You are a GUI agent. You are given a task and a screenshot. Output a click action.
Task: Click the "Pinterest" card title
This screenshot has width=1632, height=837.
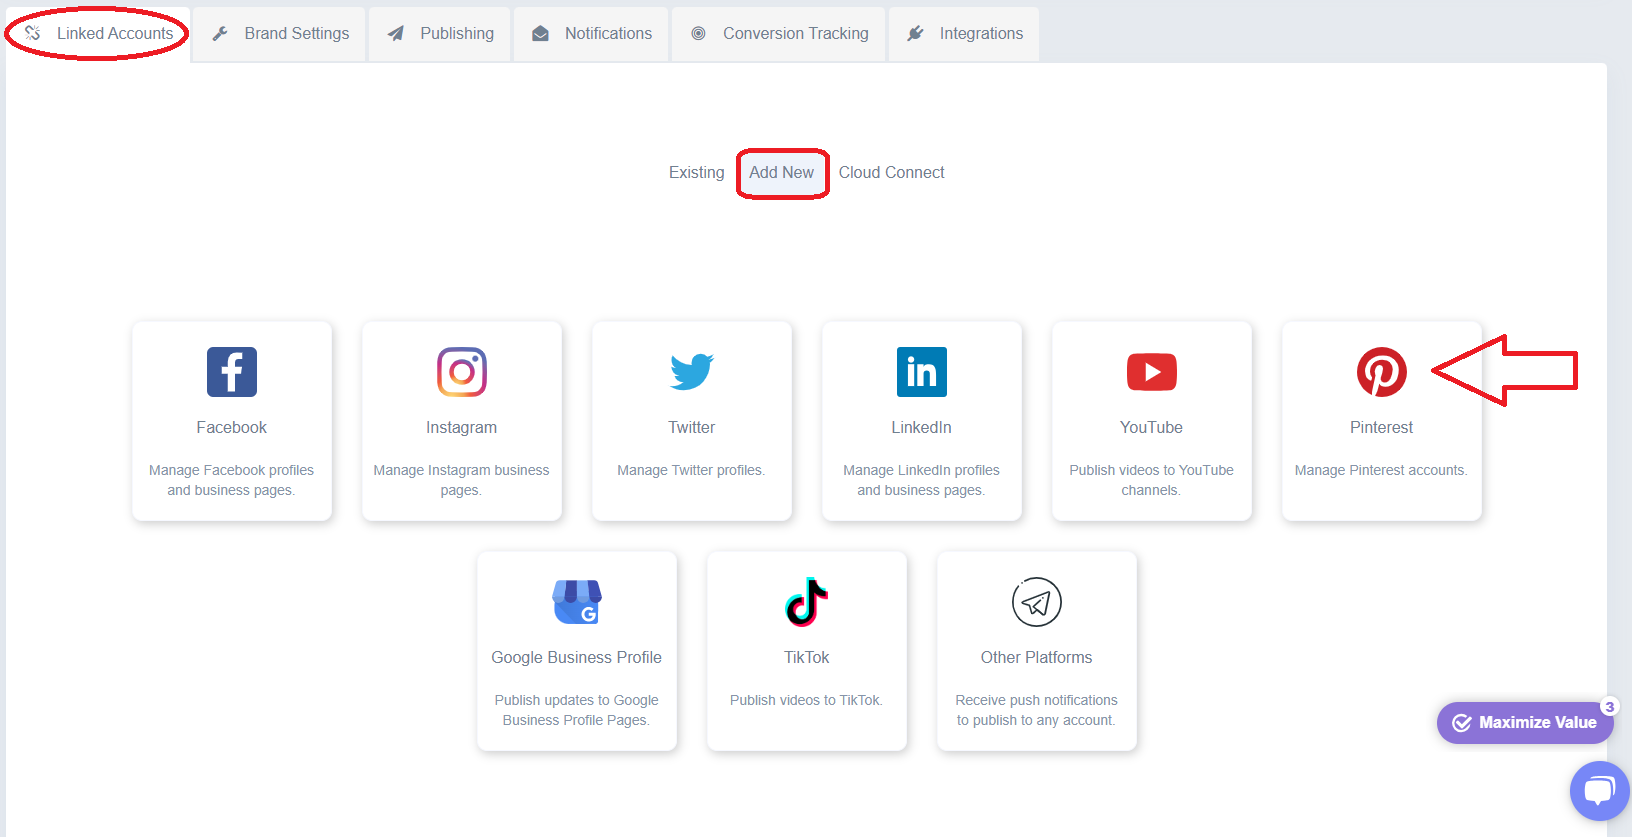point(1382,428)
